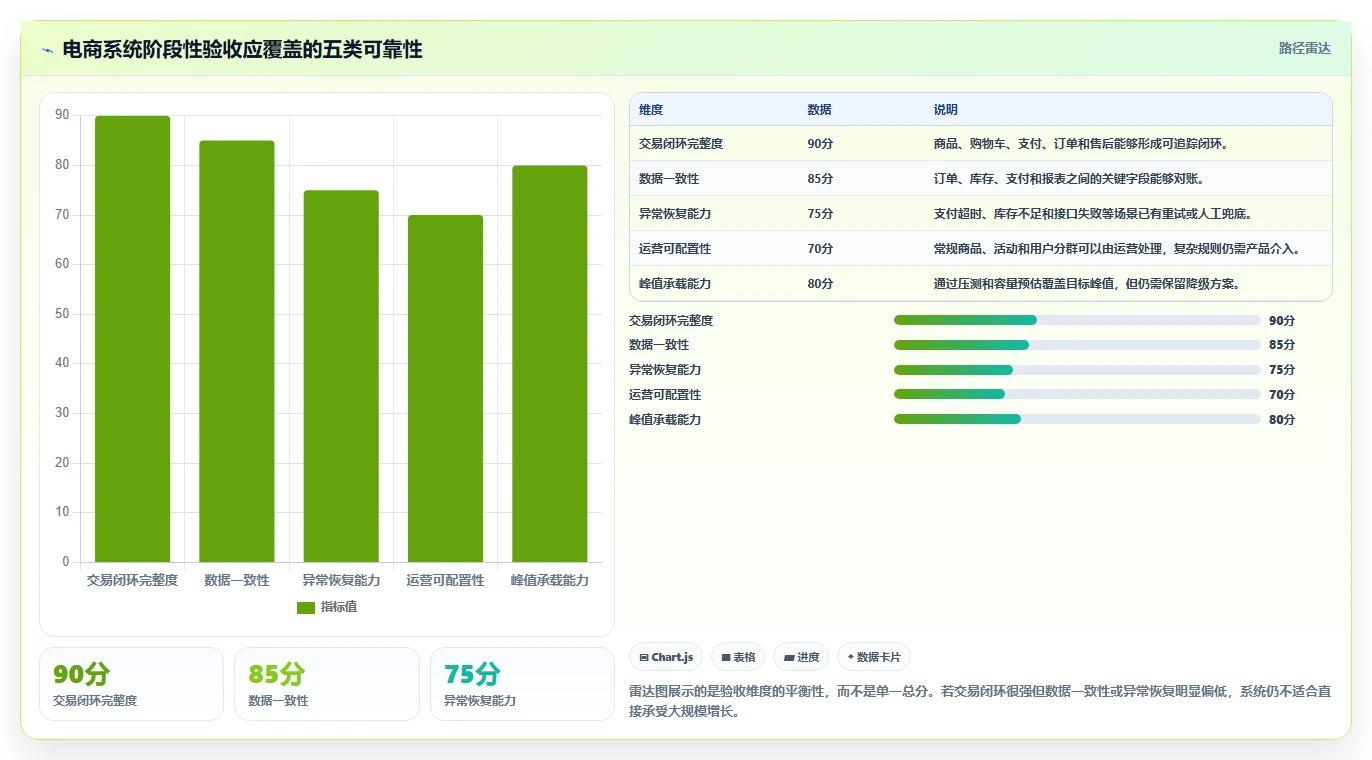Open the 75分 异常恢复能力 data card

(x=522, y=684)
